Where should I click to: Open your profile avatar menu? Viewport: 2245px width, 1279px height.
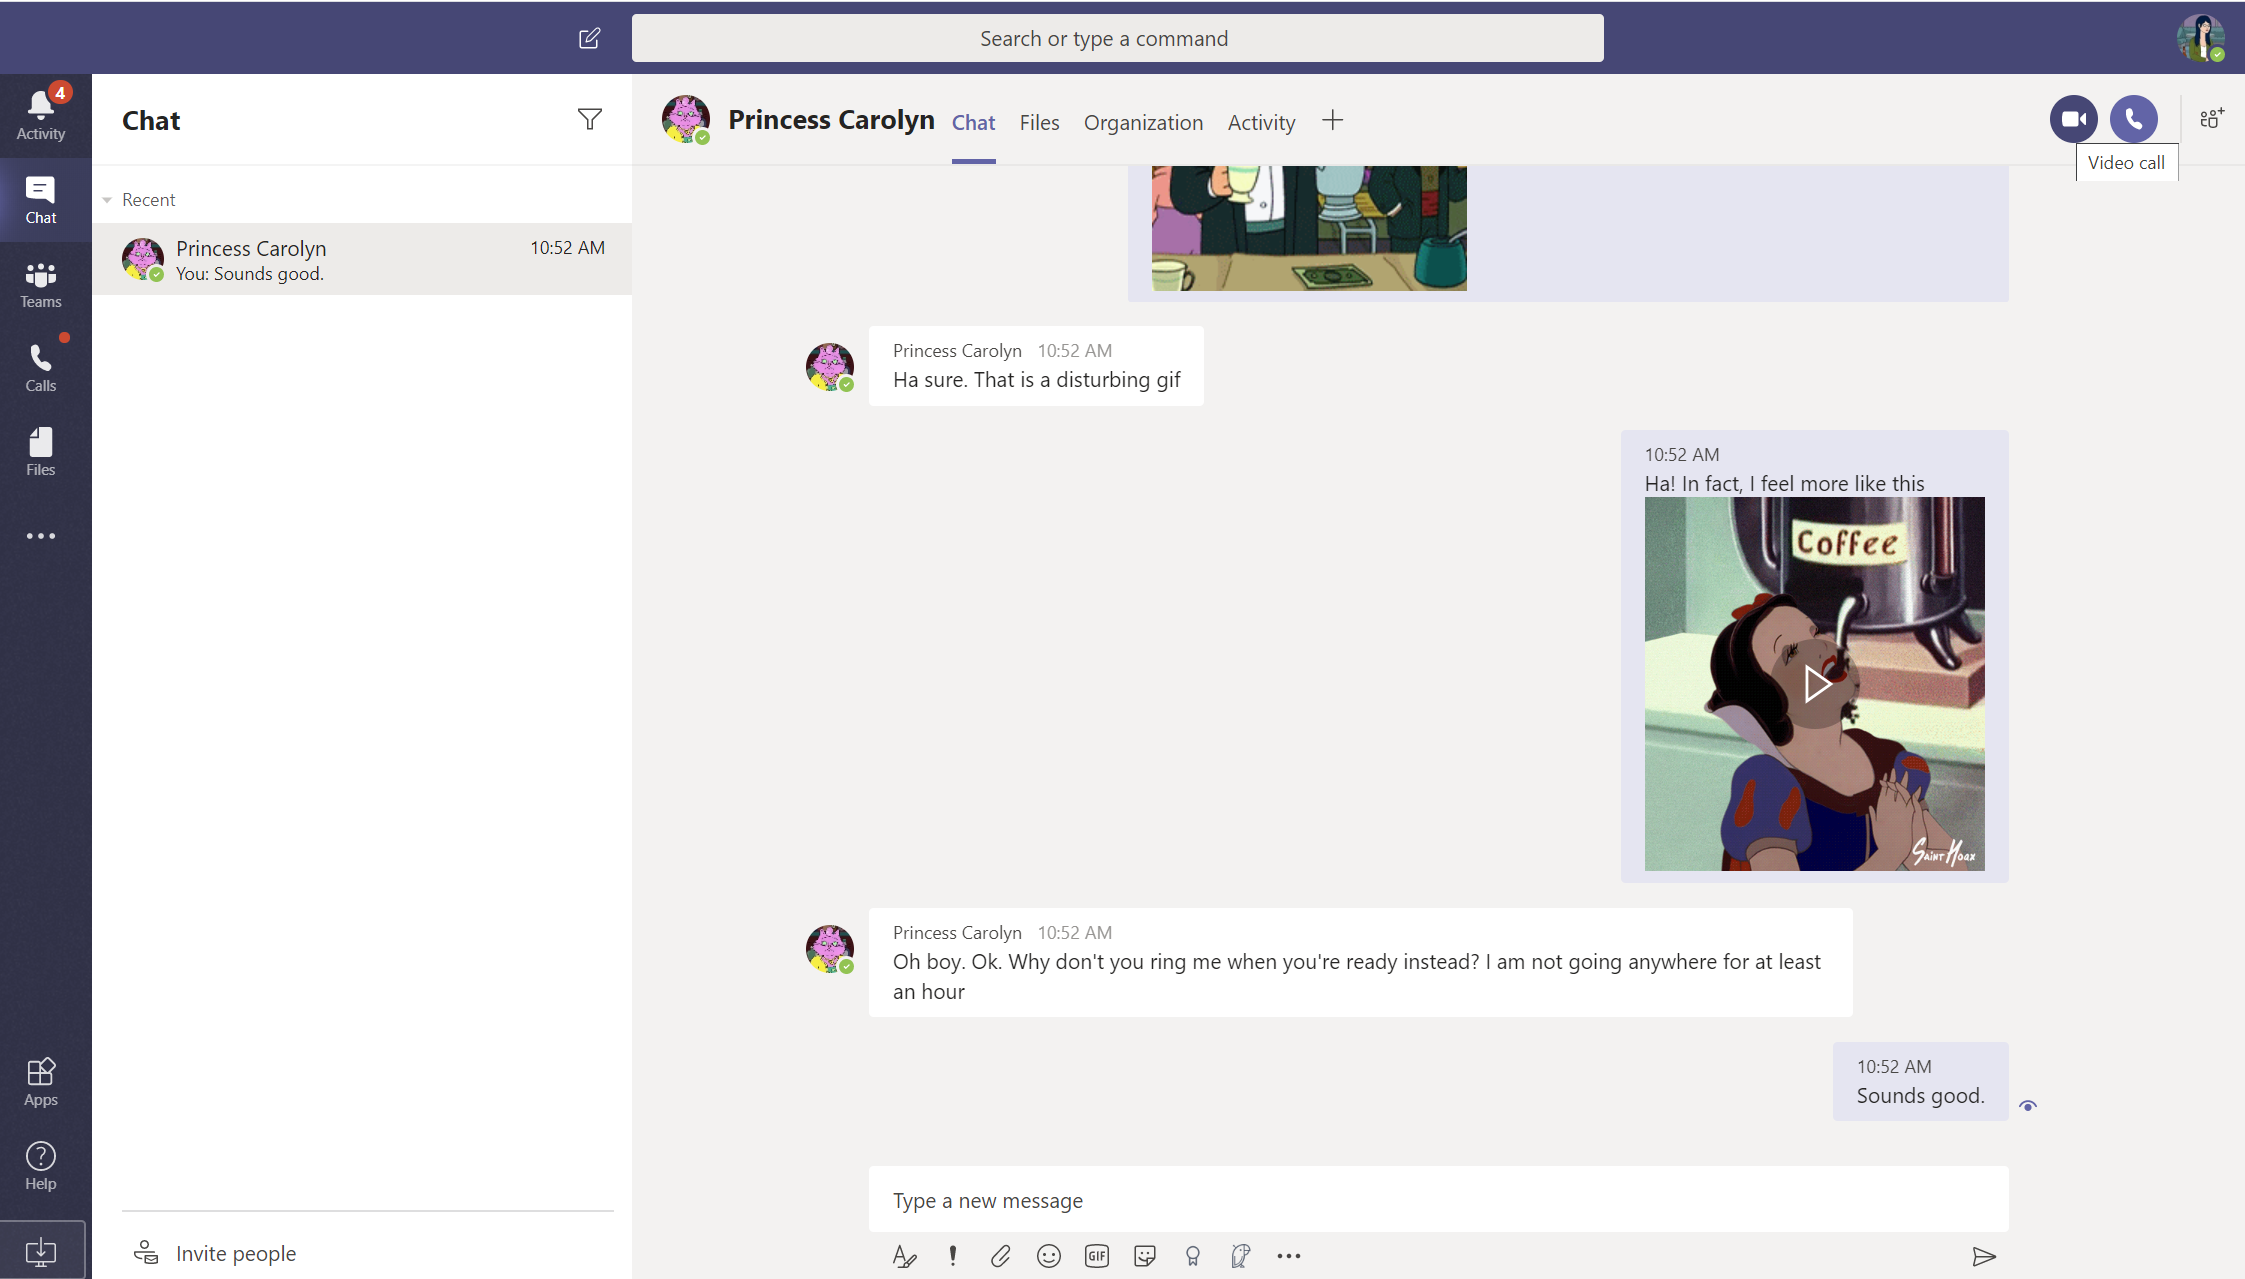[2201, 38]
